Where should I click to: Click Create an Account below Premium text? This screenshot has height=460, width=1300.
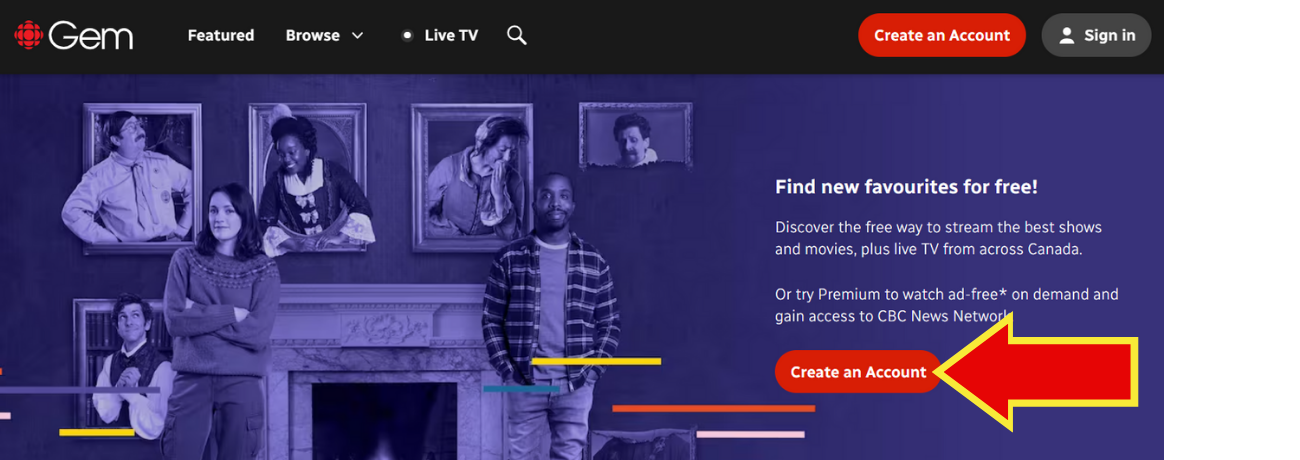click(x=858, y=371)
